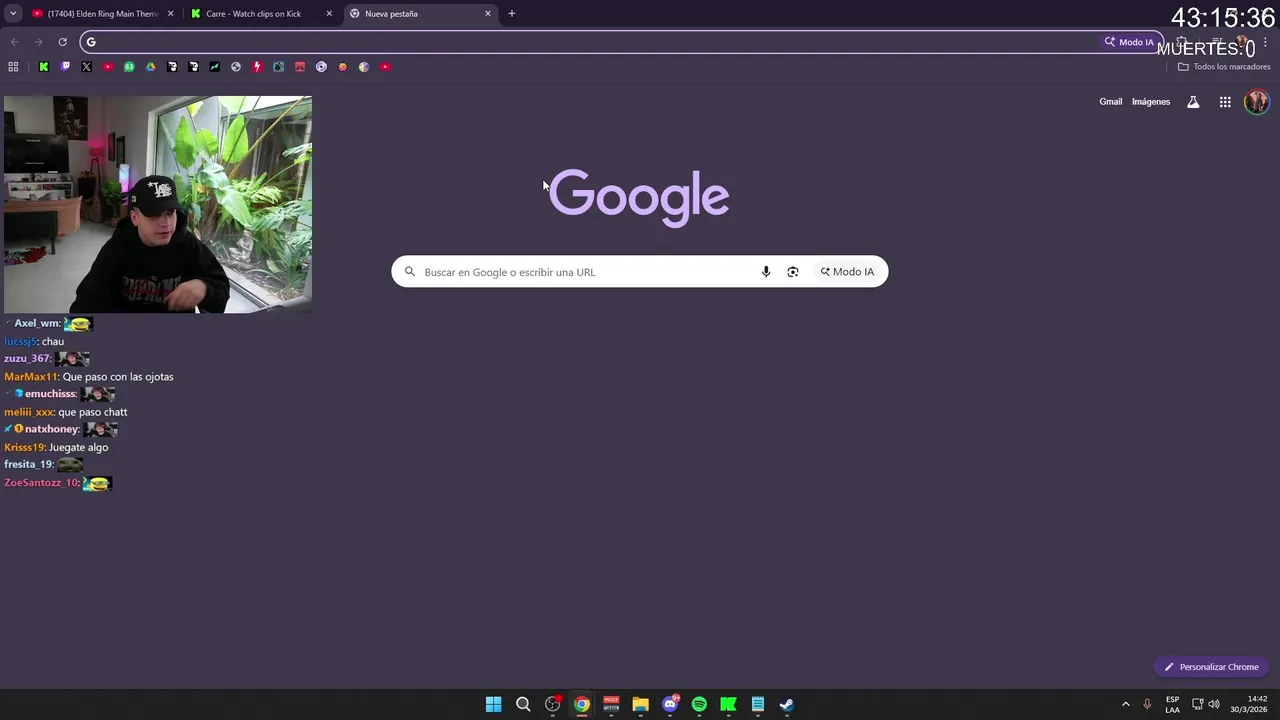
Task: Open the red lightning bolt bookmark
Action: (257, 67)
